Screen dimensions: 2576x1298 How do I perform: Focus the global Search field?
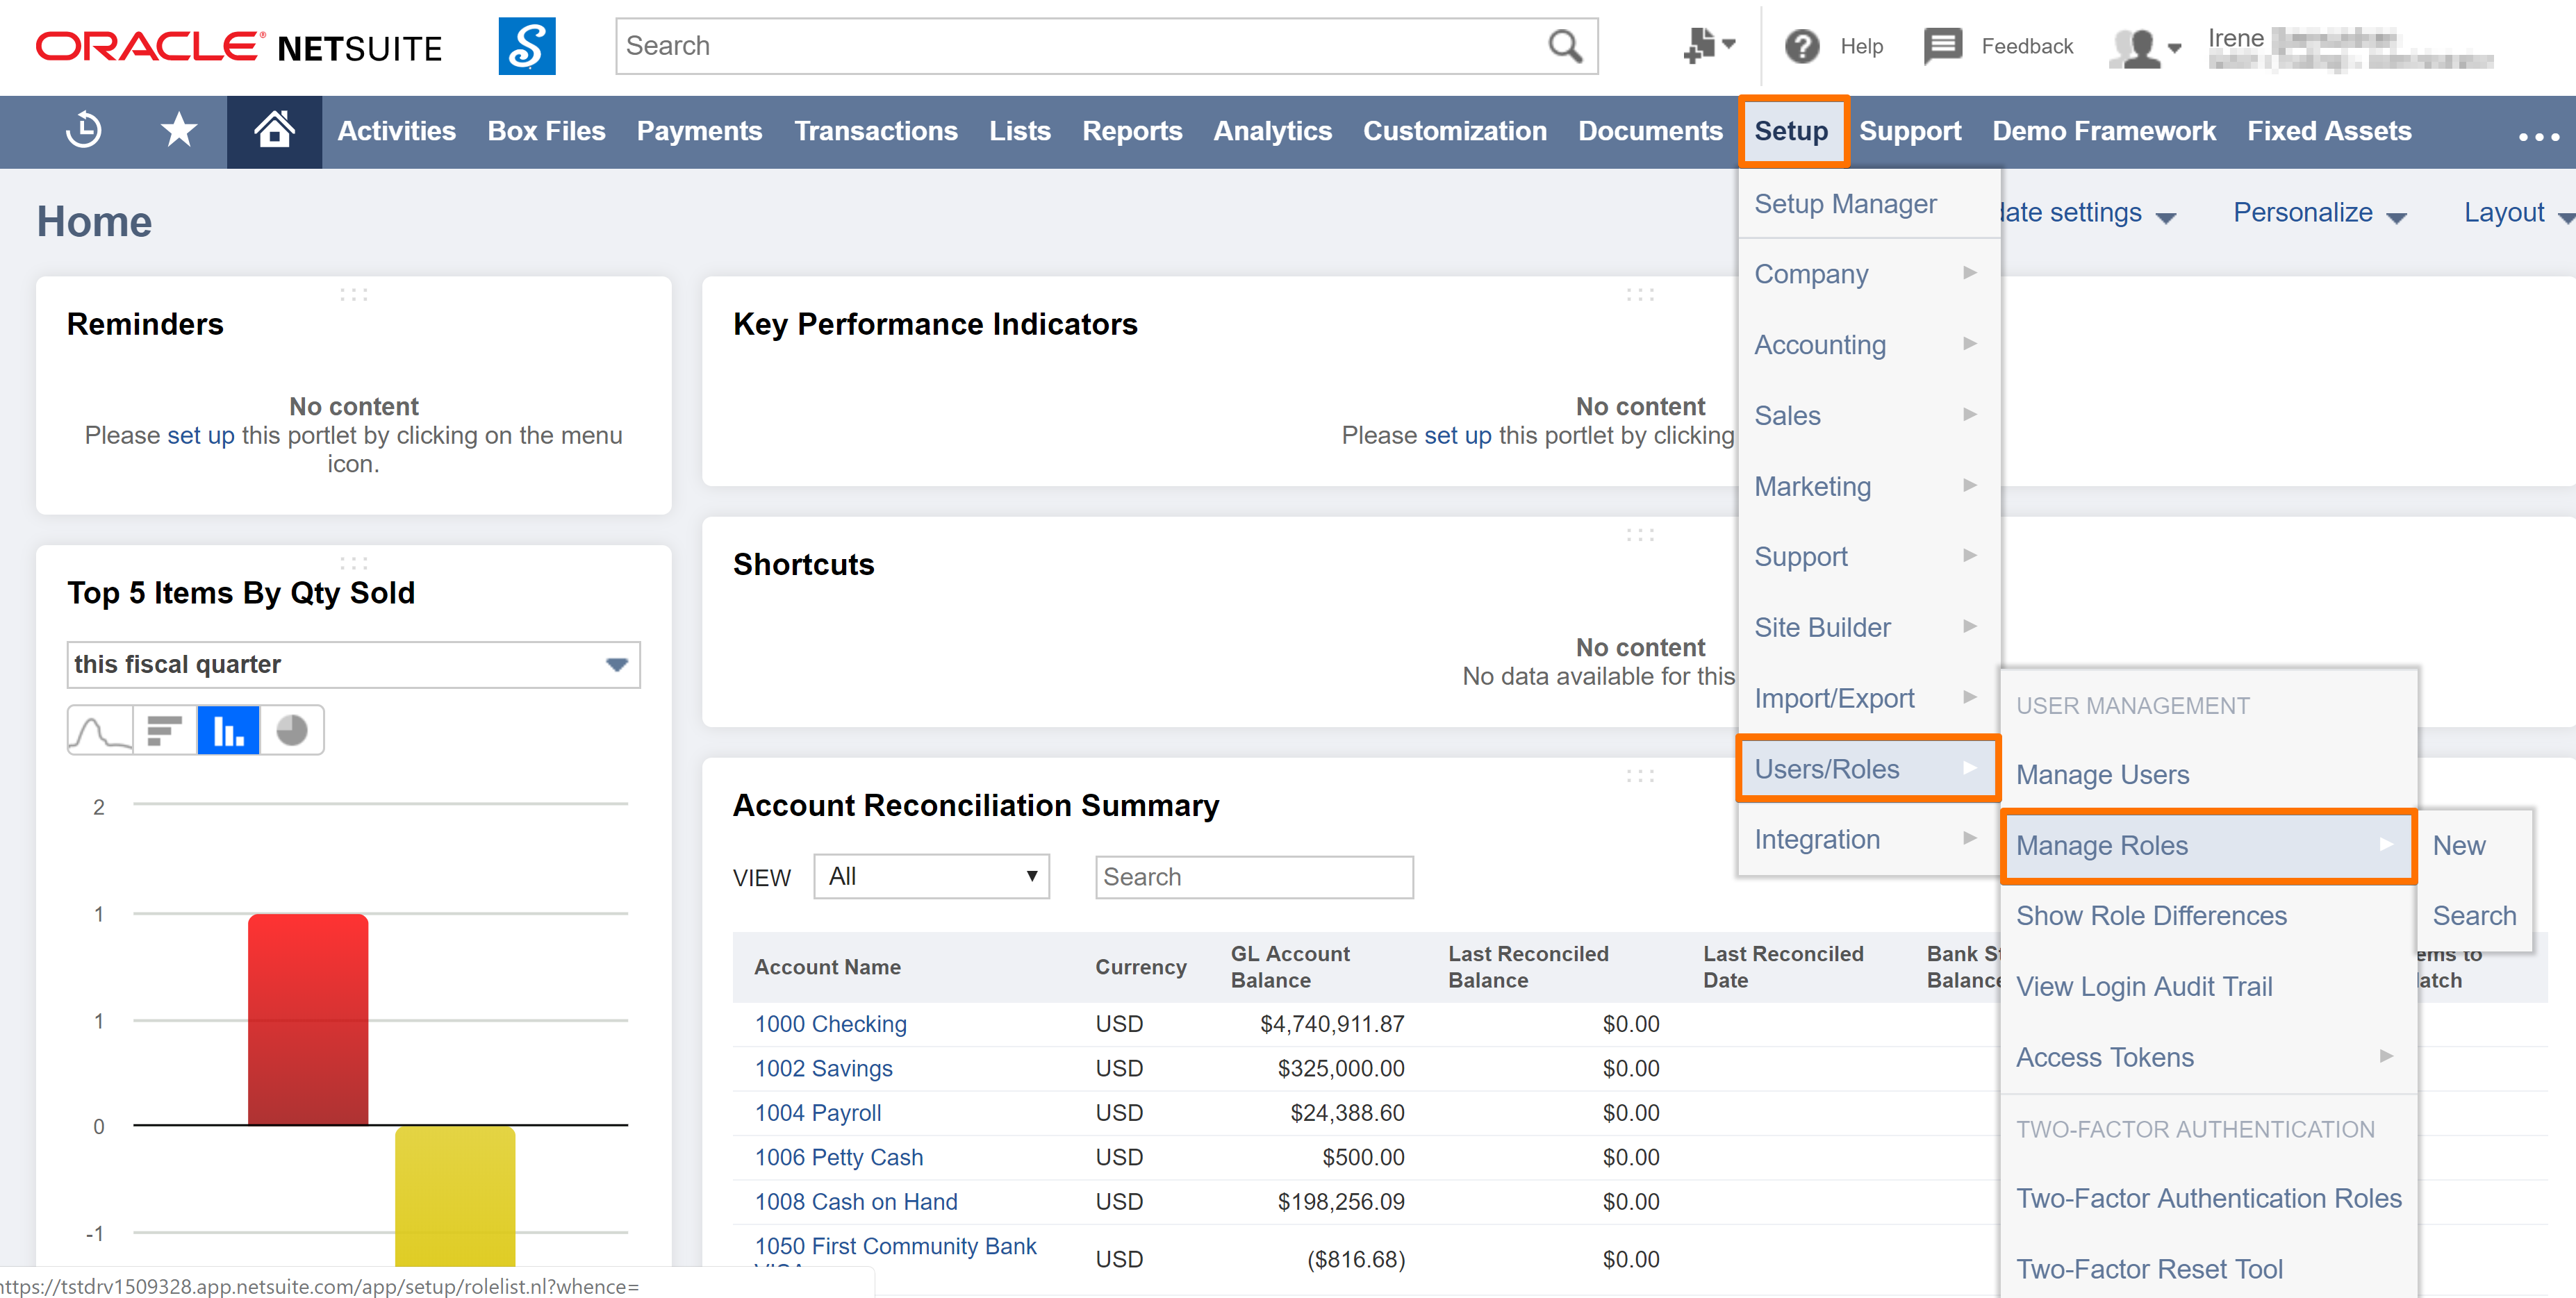point(1082,46)
